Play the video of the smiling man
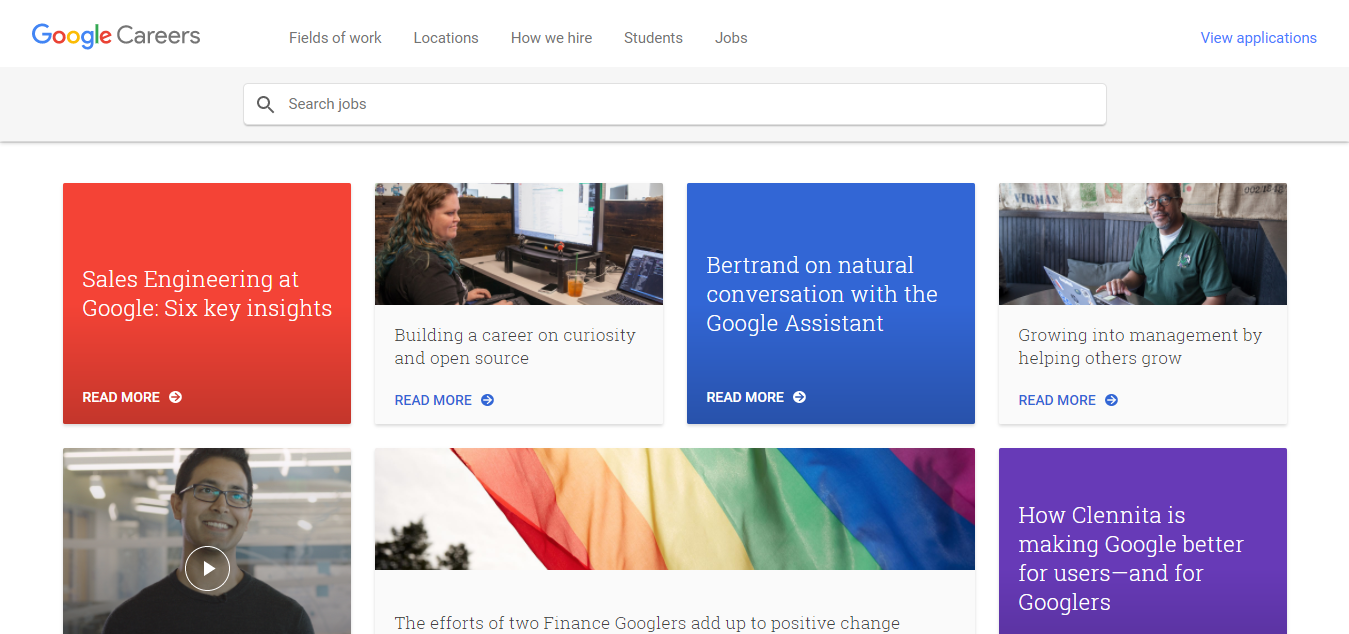 (x=207, y=568)
